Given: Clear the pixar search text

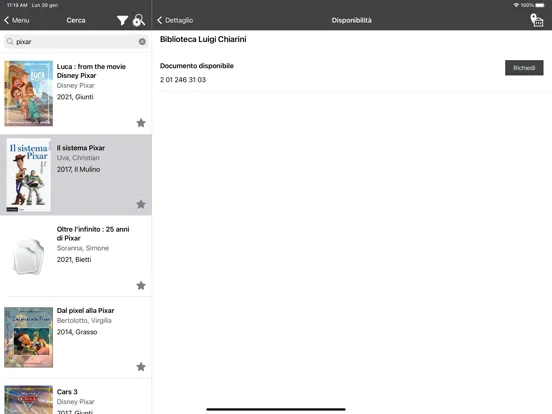Looking at the screenshot, I should (142, 42).
